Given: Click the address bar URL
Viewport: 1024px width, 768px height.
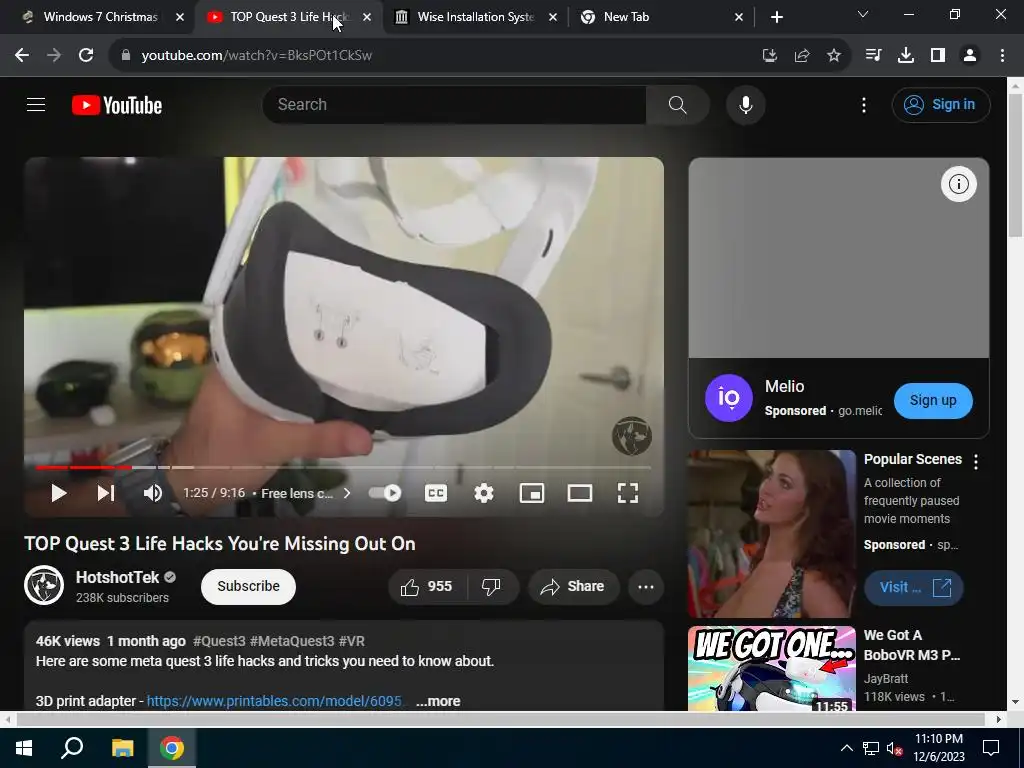Looking at the screenshot, I should (x=257, y=56).
